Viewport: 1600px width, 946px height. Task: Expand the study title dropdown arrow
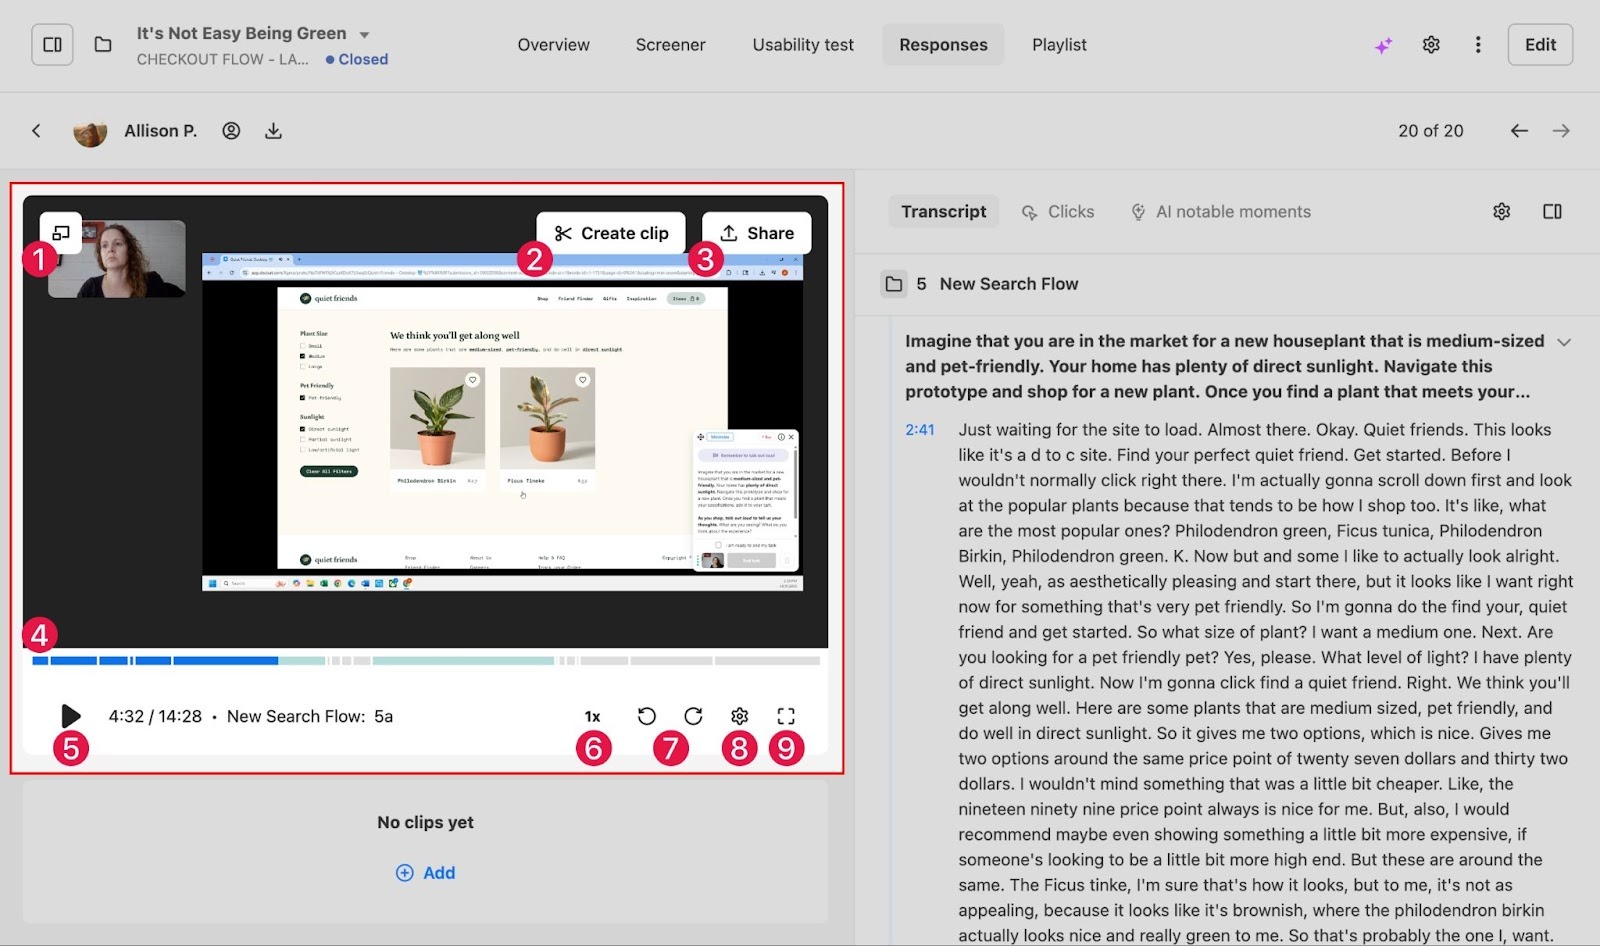point(364,35)
